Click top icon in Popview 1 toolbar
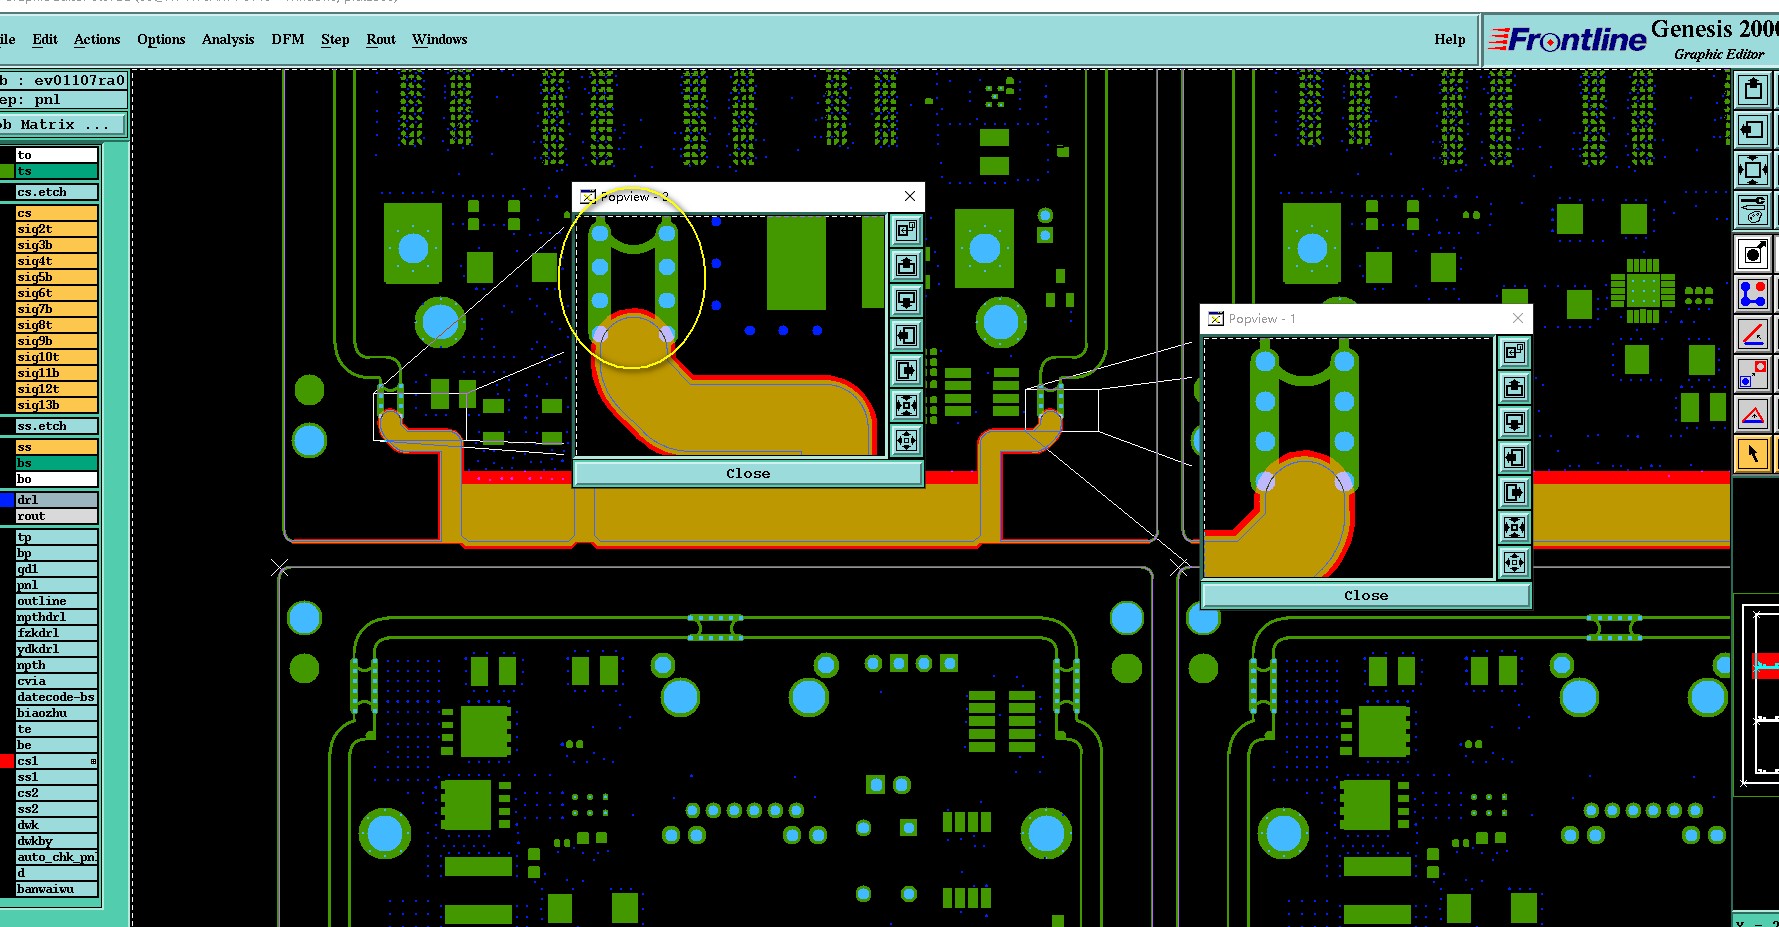This screenshot has height=927, width=1779. pos(1514,352)
